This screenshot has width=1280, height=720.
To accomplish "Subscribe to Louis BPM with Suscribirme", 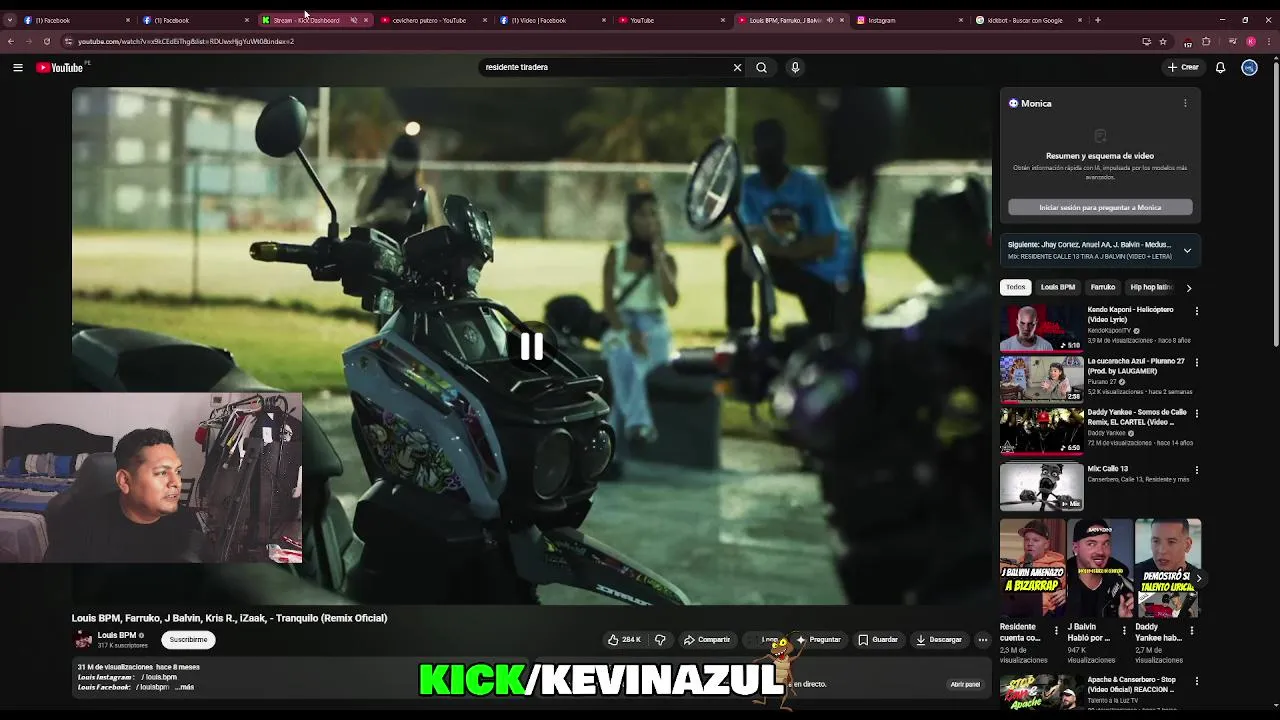I will tap(188, 640).
